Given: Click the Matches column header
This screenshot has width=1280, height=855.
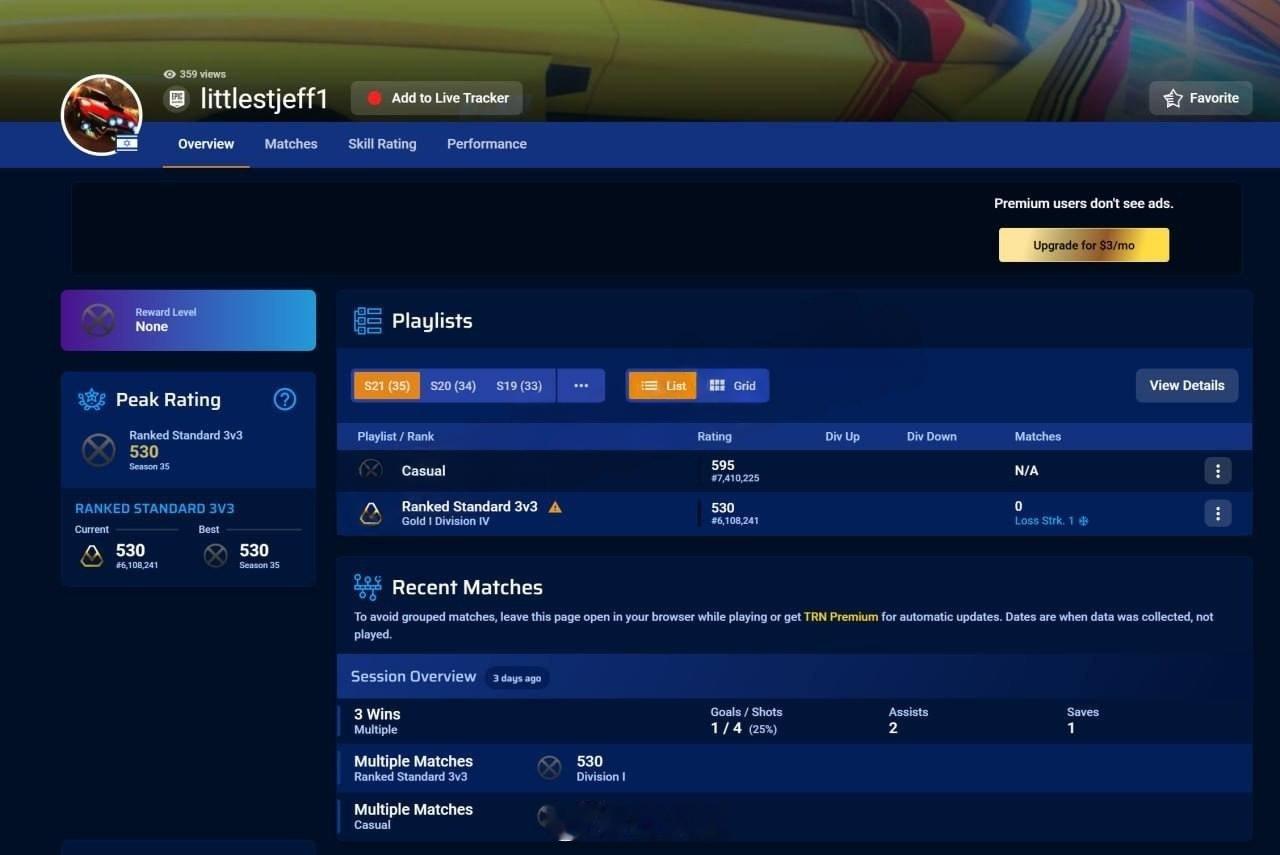Looking at the screenshot, I should pos(1038,436).
